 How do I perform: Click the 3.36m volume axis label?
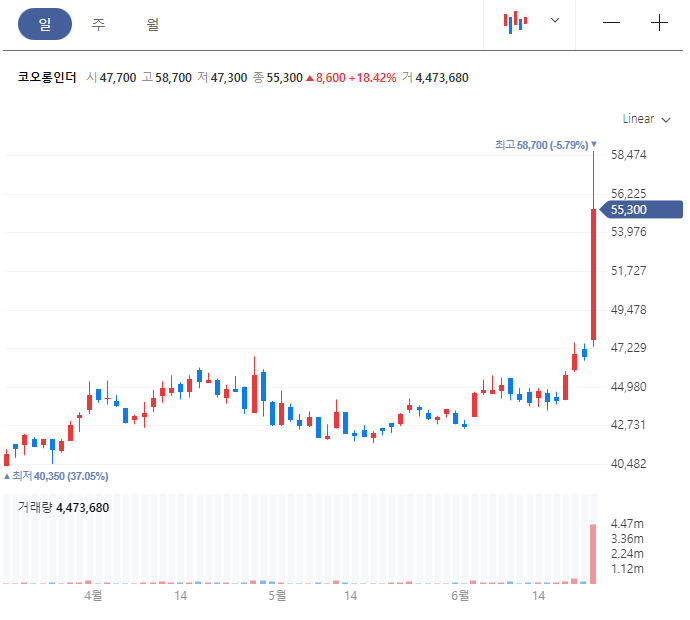(627, 539)
